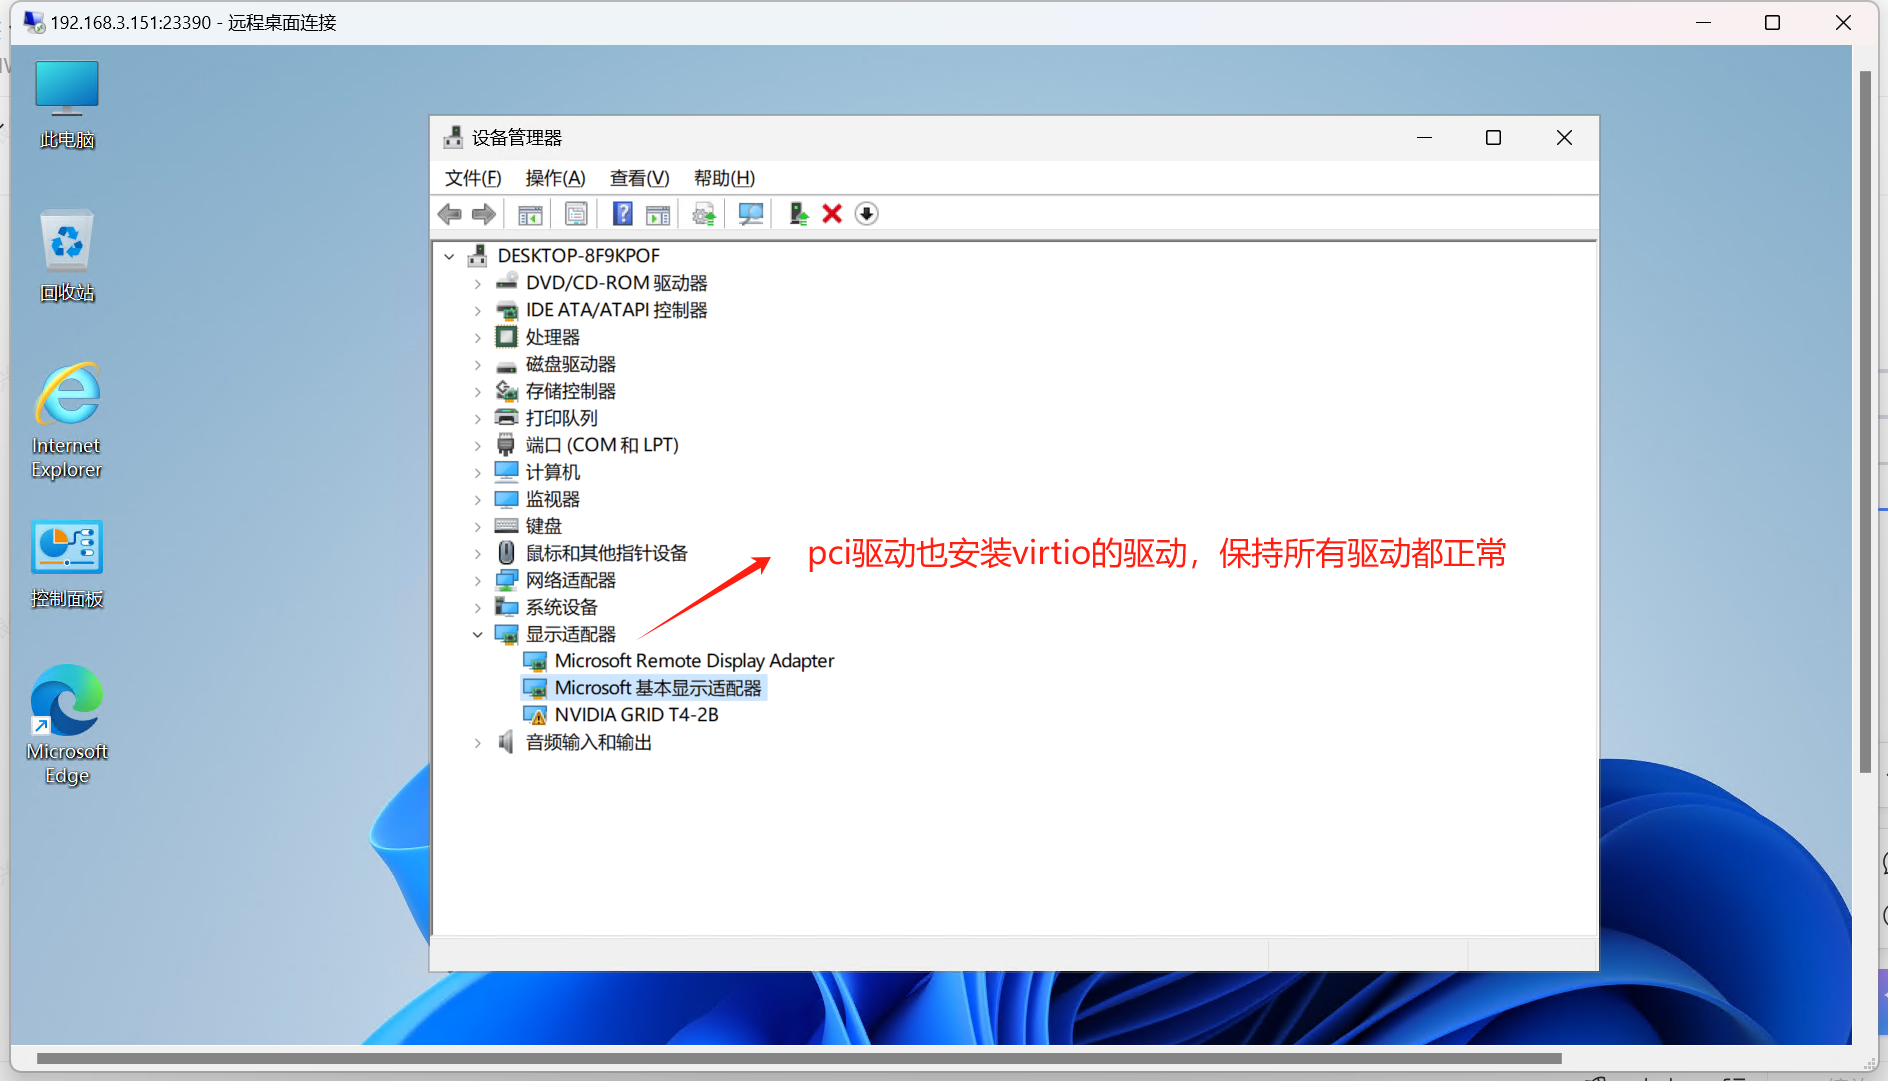The image size is (1888, 1081).
Task: Minimize the 设备管理器 window
Action: click(1425, 138)
